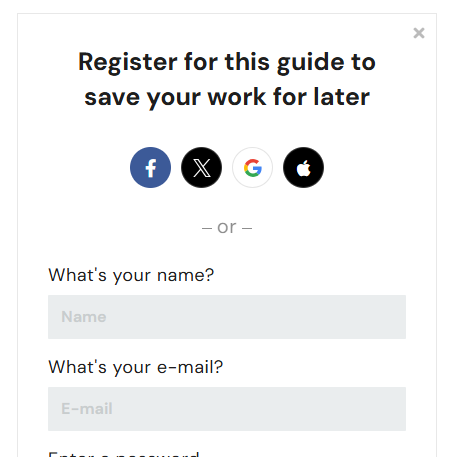The image size is (457, 457).
Task: Dismiss the popup with the gray ×
Action: (419, 33)
